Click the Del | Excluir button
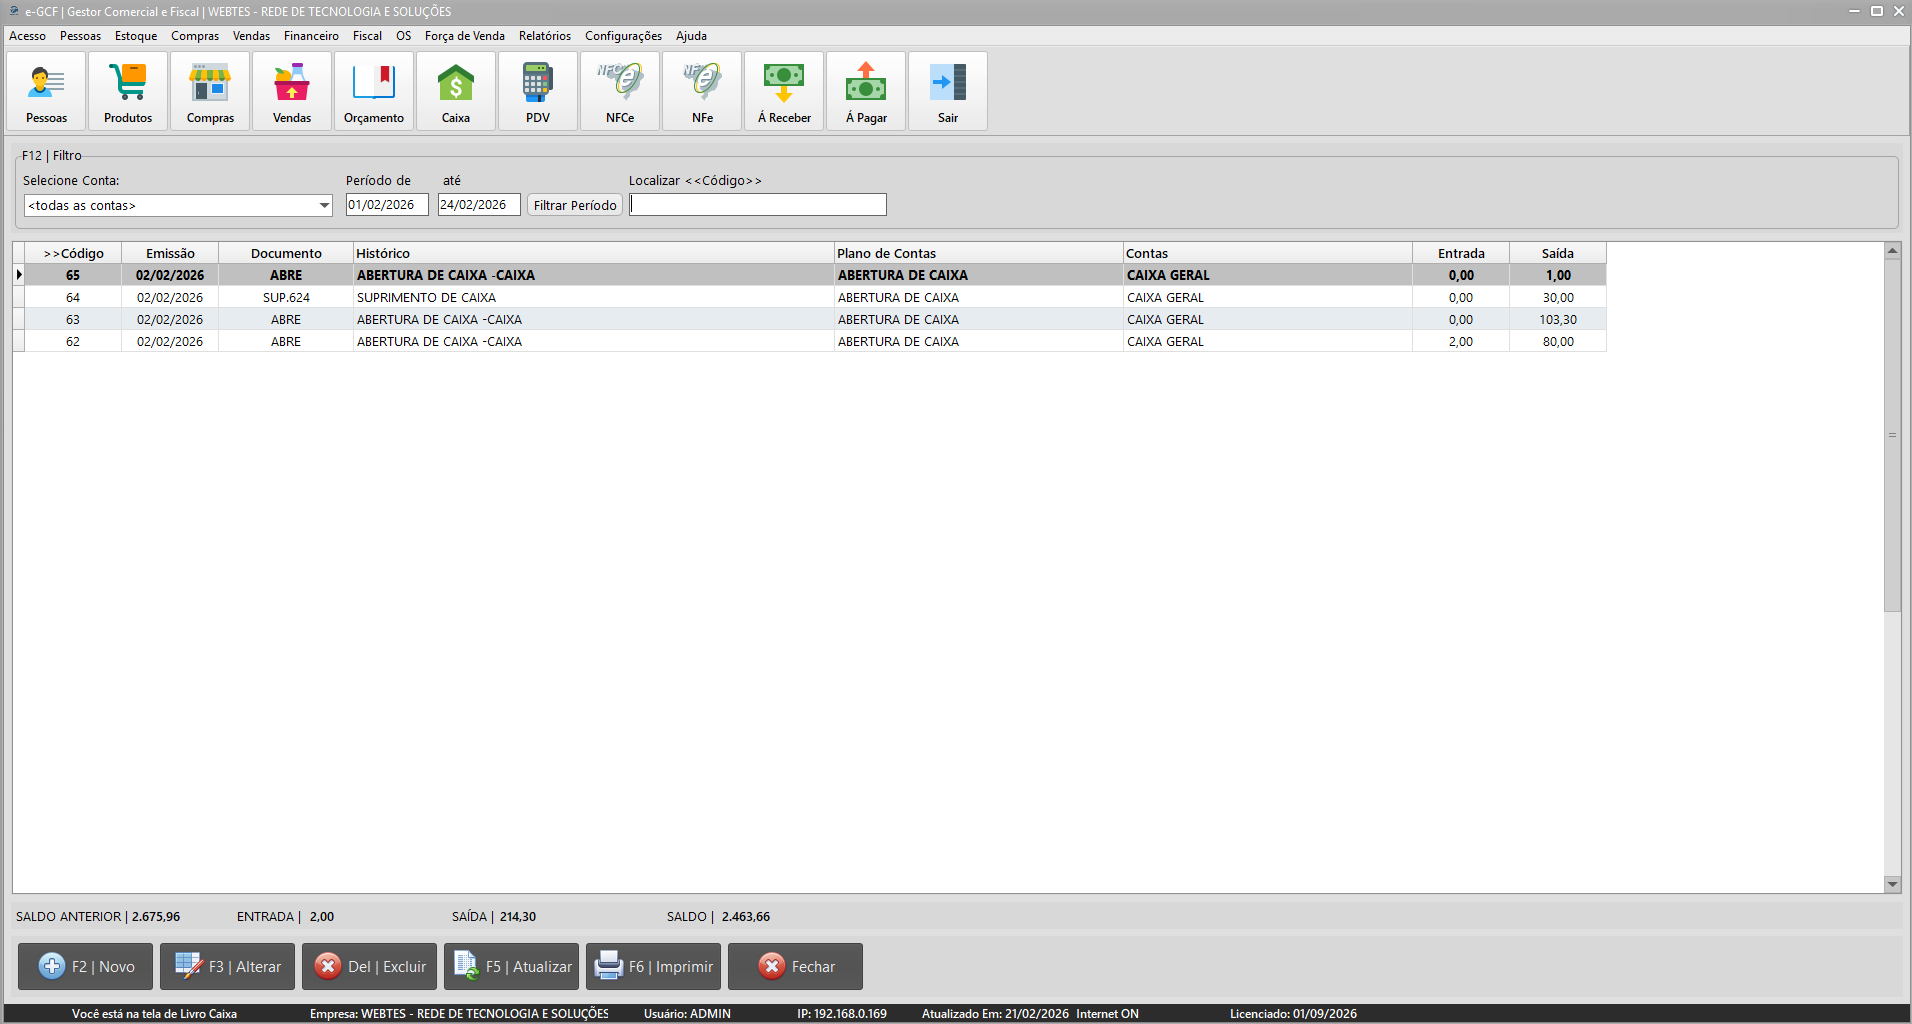The image size is (1912, 1024). pos(370,966)
